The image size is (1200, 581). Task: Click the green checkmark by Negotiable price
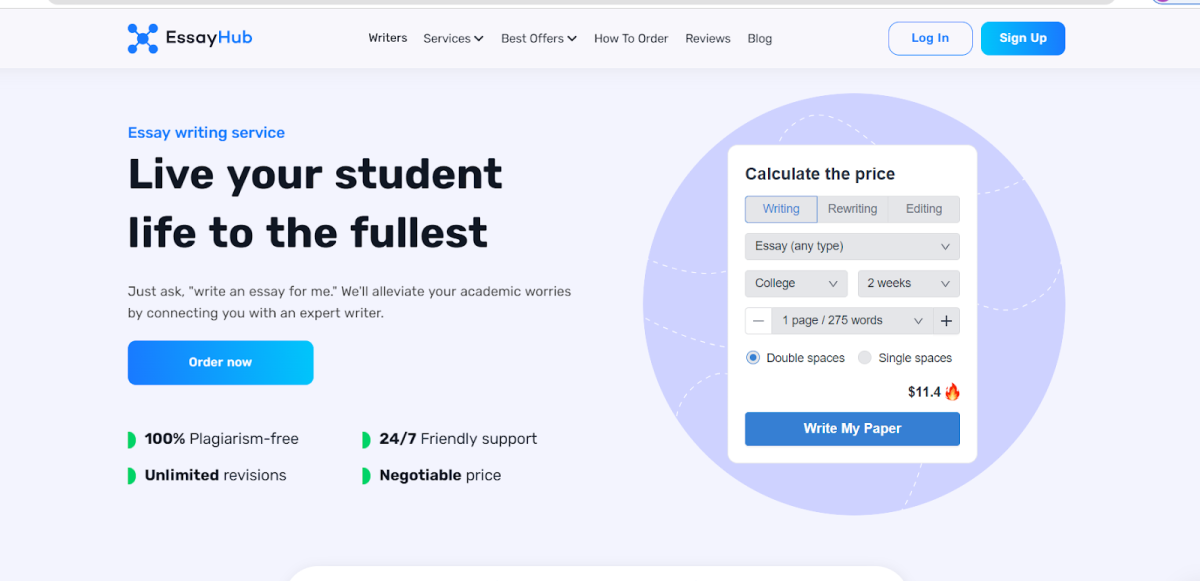click(x=368, y=475)
